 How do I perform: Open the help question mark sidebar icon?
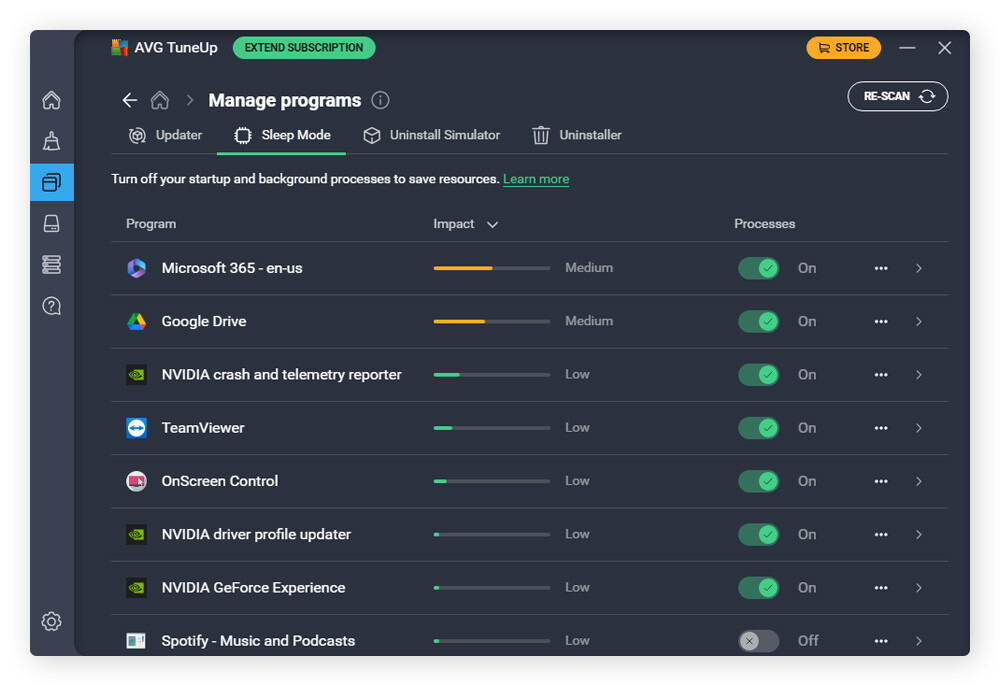[x=52, y=306]
